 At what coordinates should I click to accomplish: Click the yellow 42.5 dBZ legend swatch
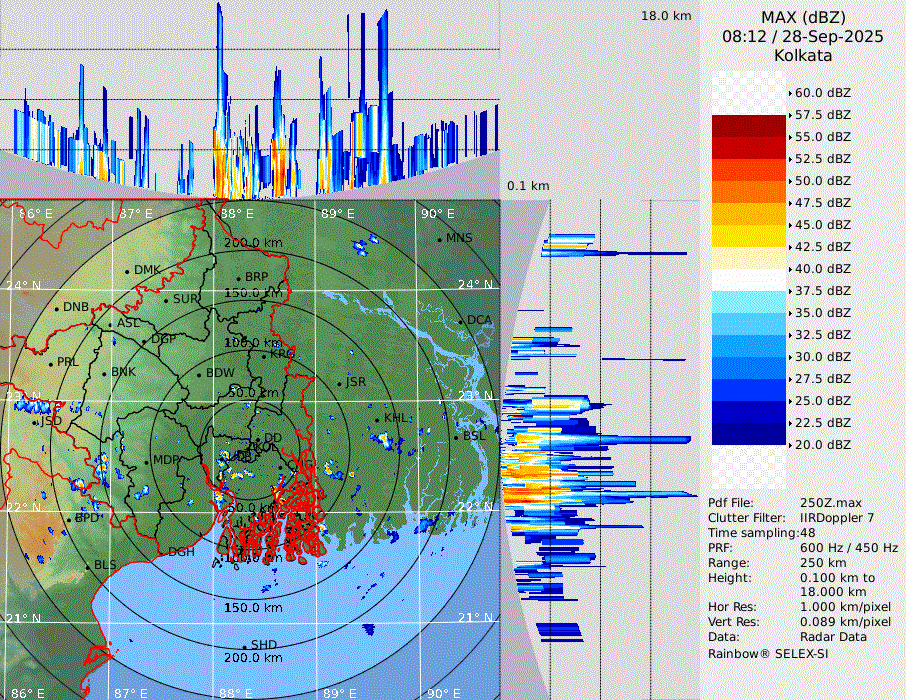click(x=749, y=236)
